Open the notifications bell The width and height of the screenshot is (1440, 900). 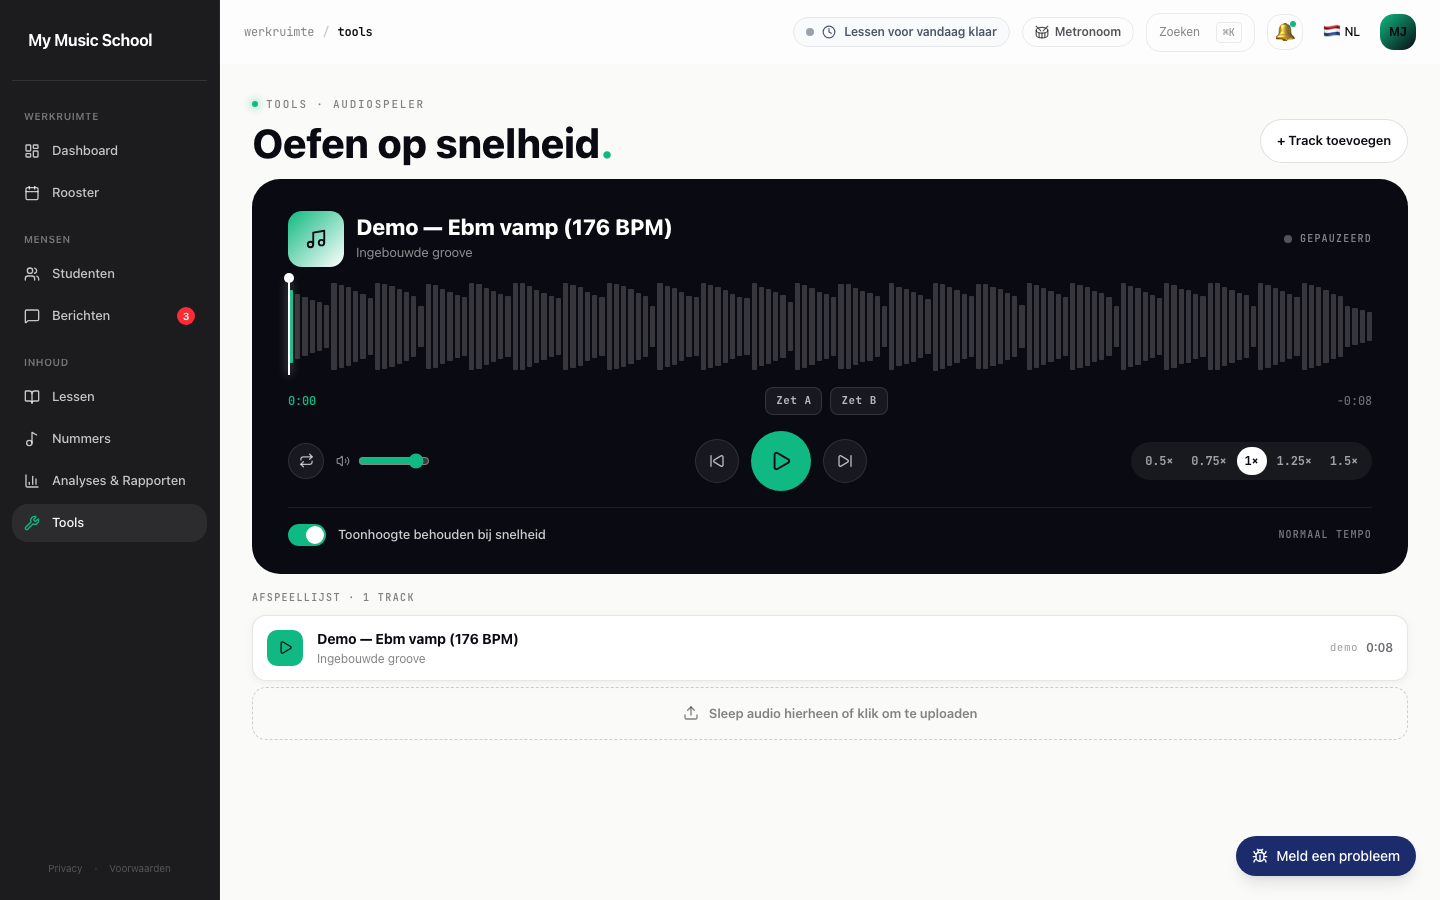coord(1285,32)
